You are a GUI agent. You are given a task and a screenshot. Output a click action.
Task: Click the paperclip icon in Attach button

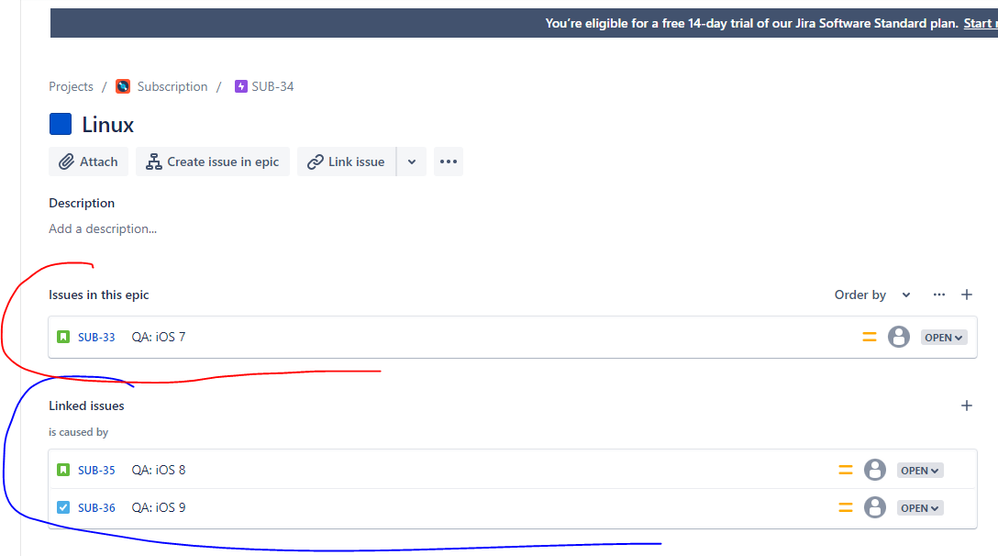66,162
